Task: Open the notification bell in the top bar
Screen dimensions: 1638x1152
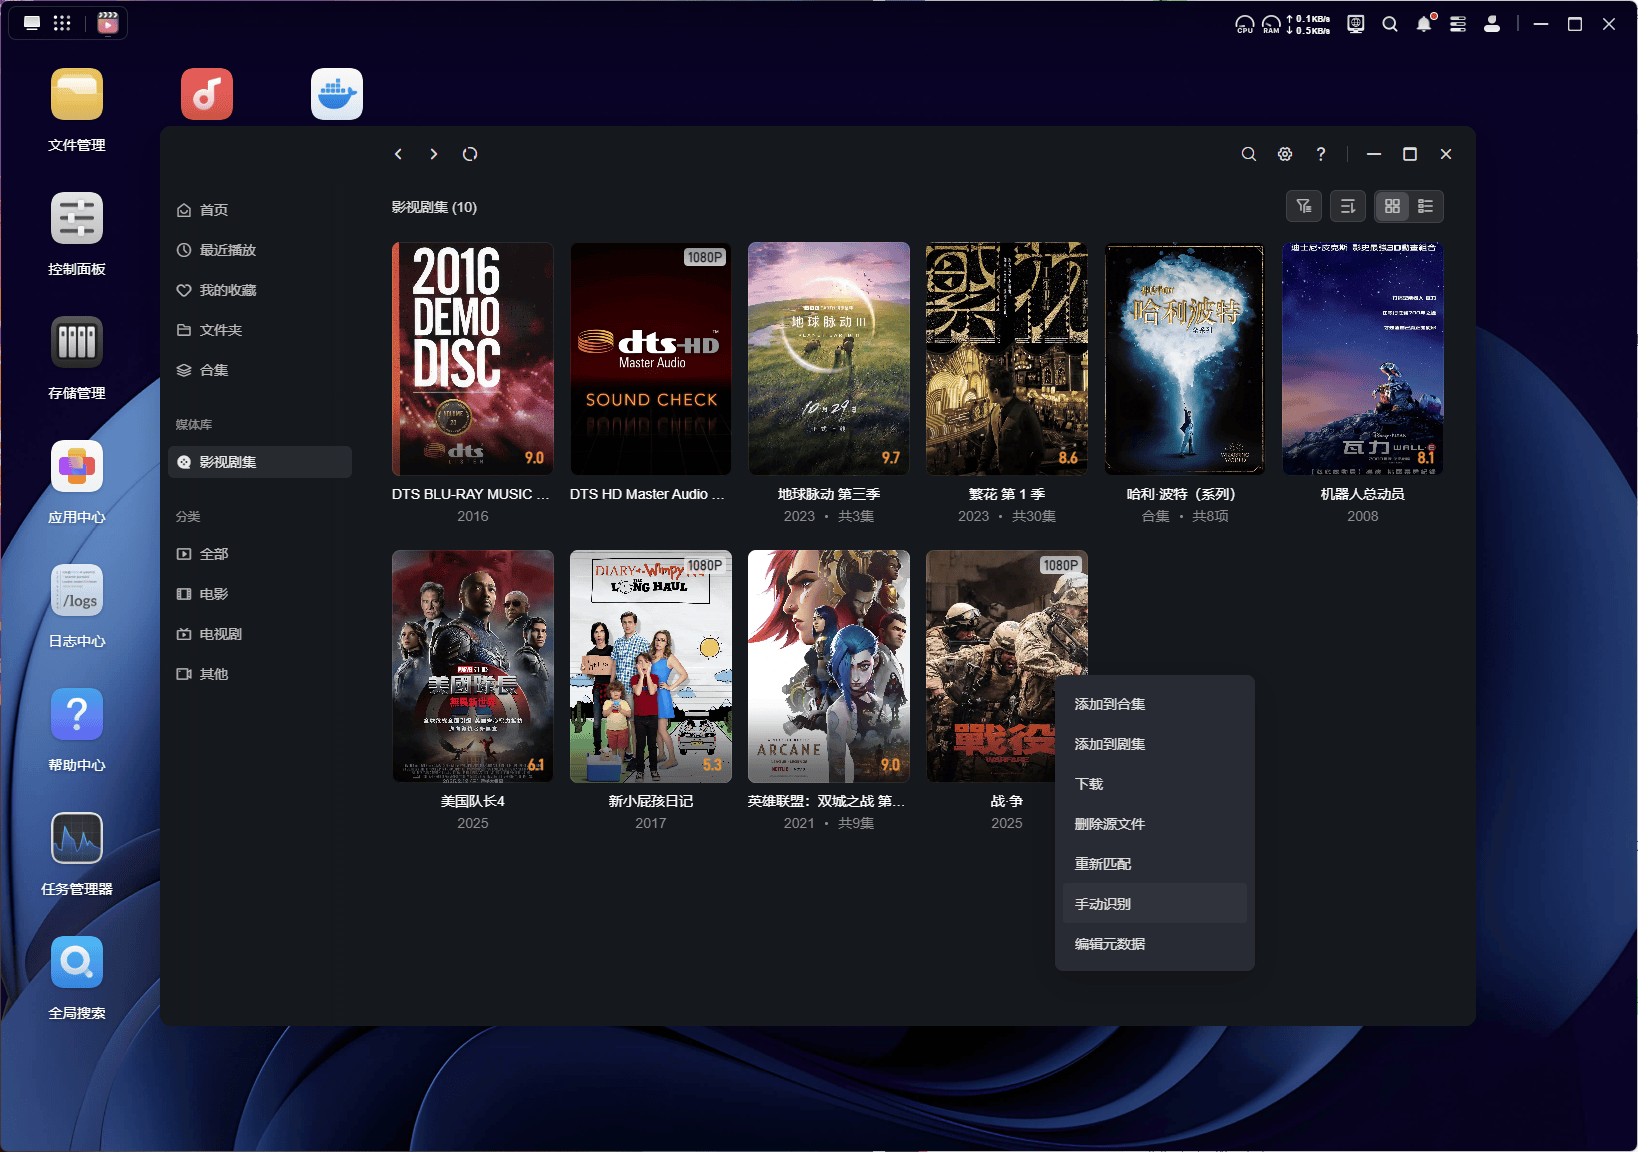Action: 1424,24
